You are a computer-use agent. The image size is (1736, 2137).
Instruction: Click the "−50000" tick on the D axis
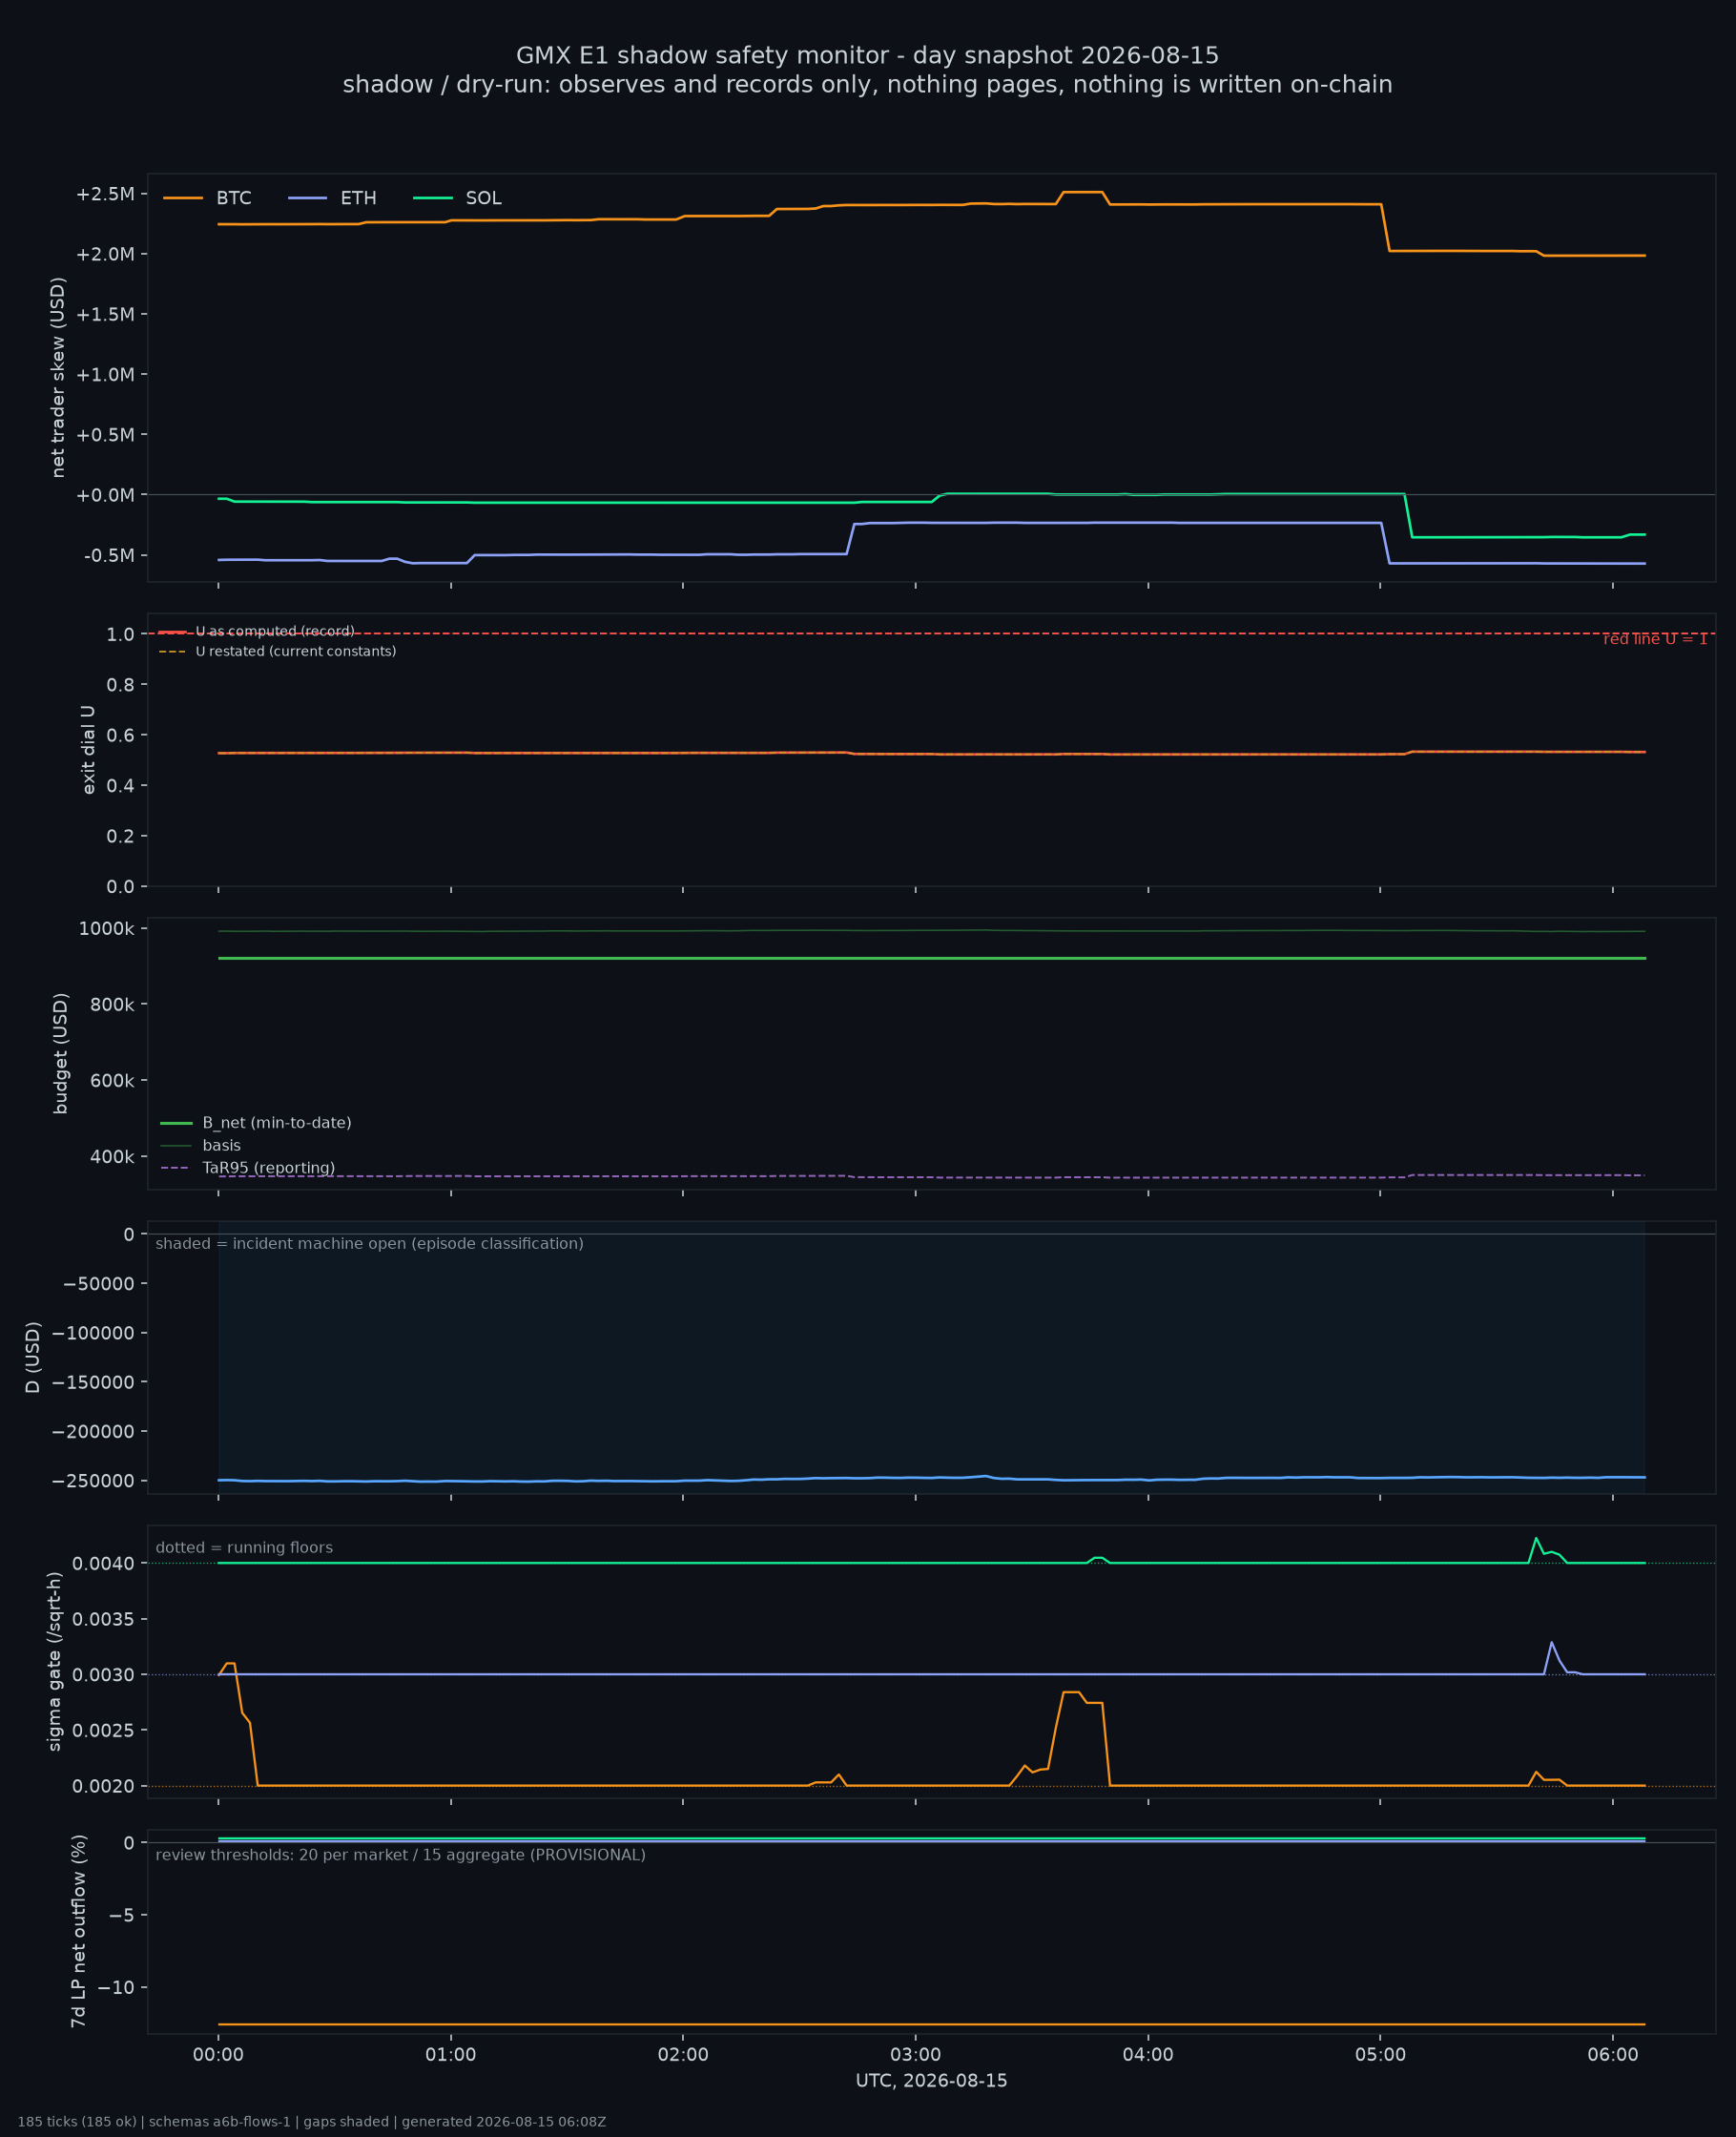[99, 1284]
